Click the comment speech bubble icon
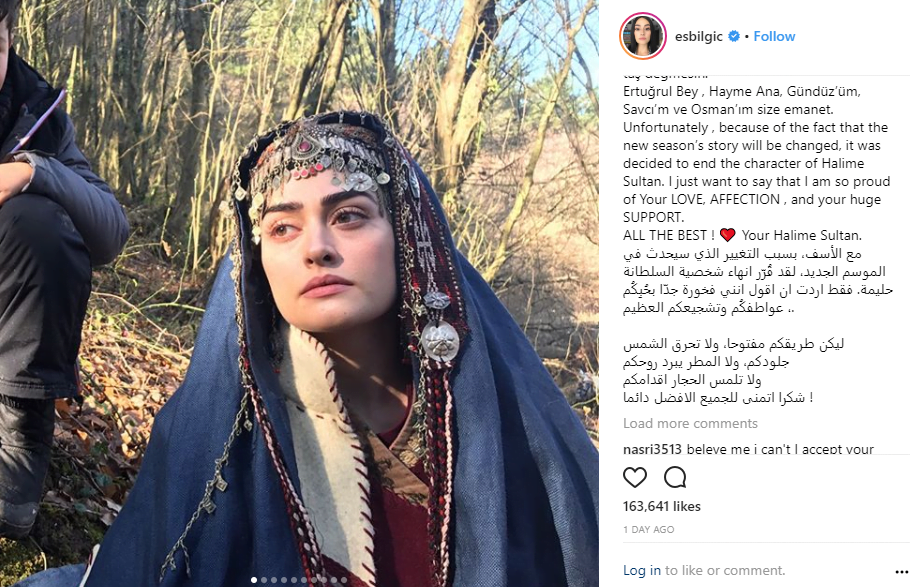Viewport: 915px width, 587px height. point(675,477)
